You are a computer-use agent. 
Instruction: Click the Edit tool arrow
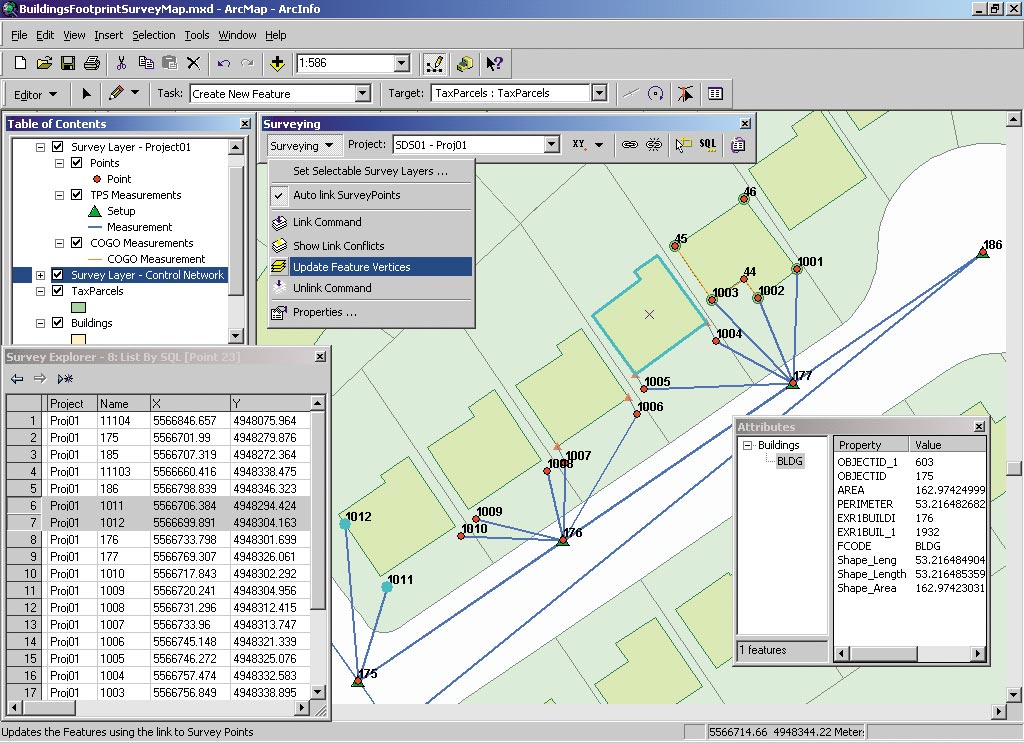click(x=86, y=93)
